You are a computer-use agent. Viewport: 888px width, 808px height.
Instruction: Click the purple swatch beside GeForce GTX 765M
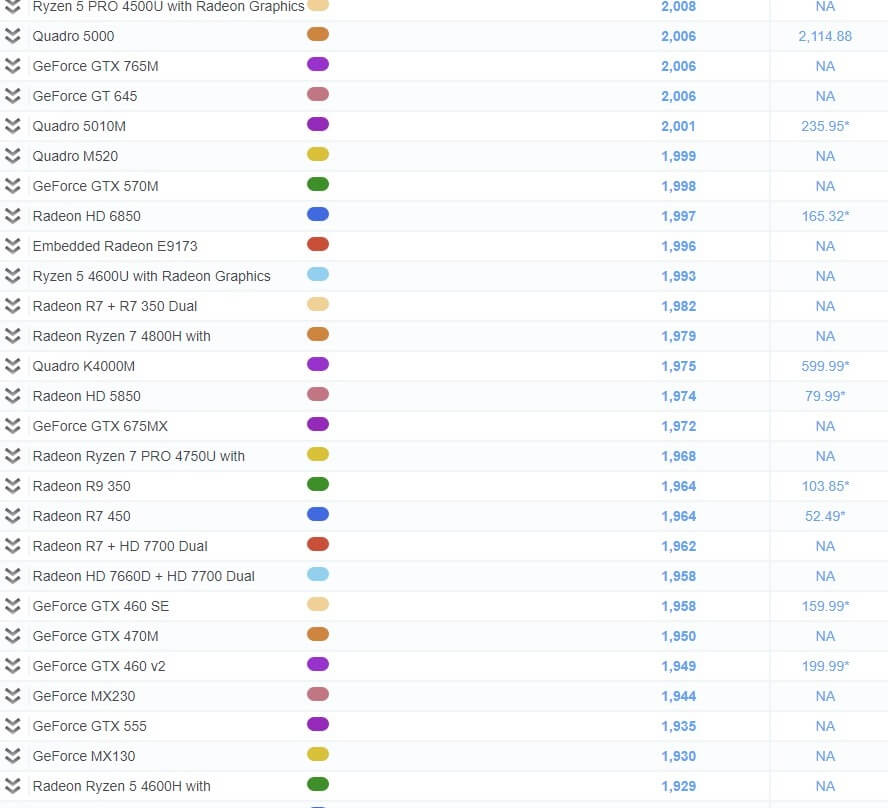(x=318, y=64)
